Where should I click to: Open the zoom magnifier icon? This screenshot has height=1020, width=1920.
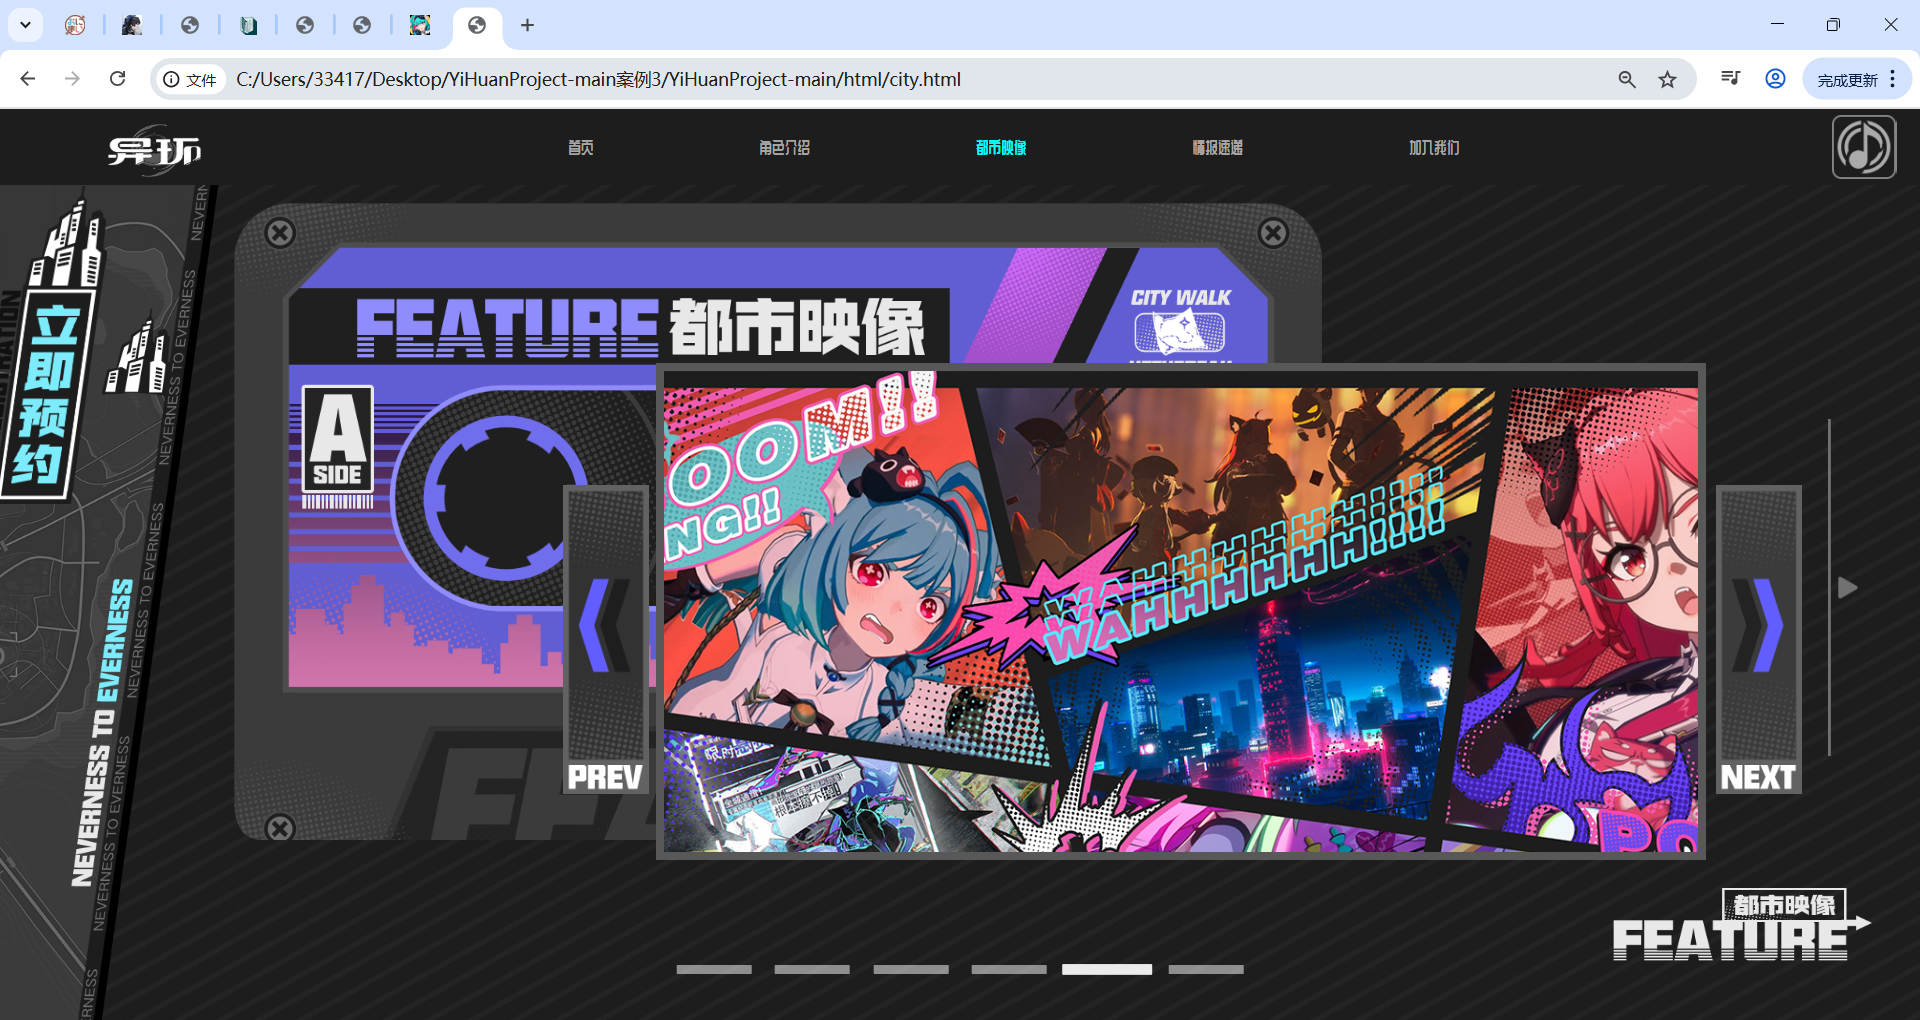pyautogui.click(x=1627, y=79)
